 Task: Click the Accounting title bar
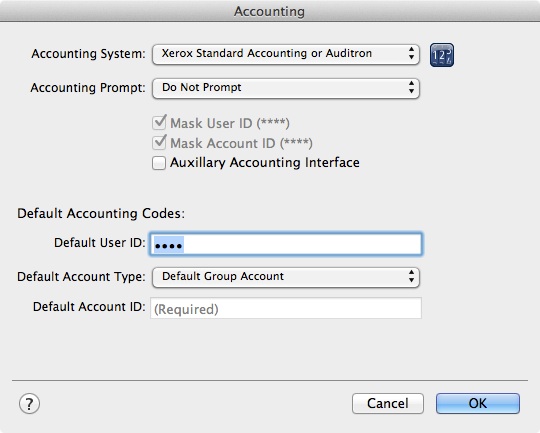pyautogui.click(x=270, y=11)
